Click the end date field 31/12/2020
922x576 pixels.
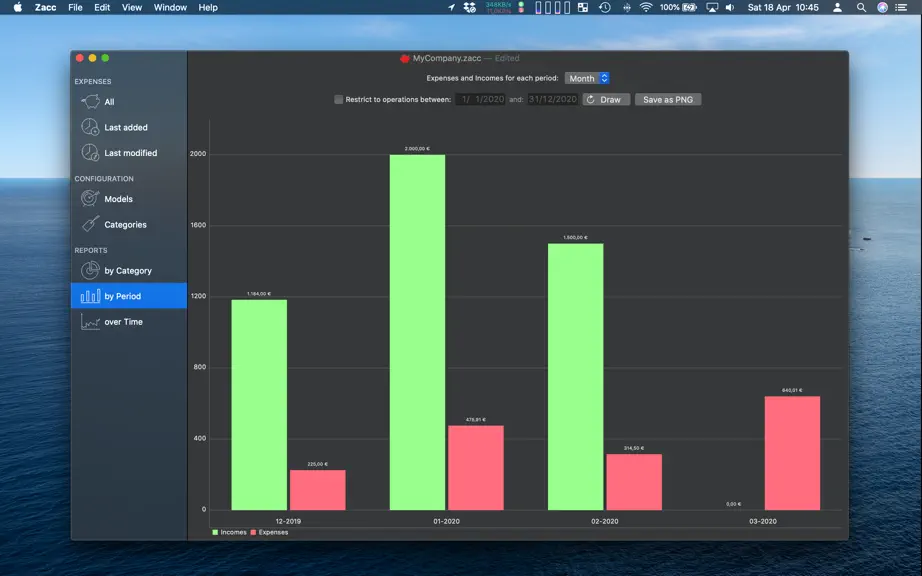click(x=553, y=99)
